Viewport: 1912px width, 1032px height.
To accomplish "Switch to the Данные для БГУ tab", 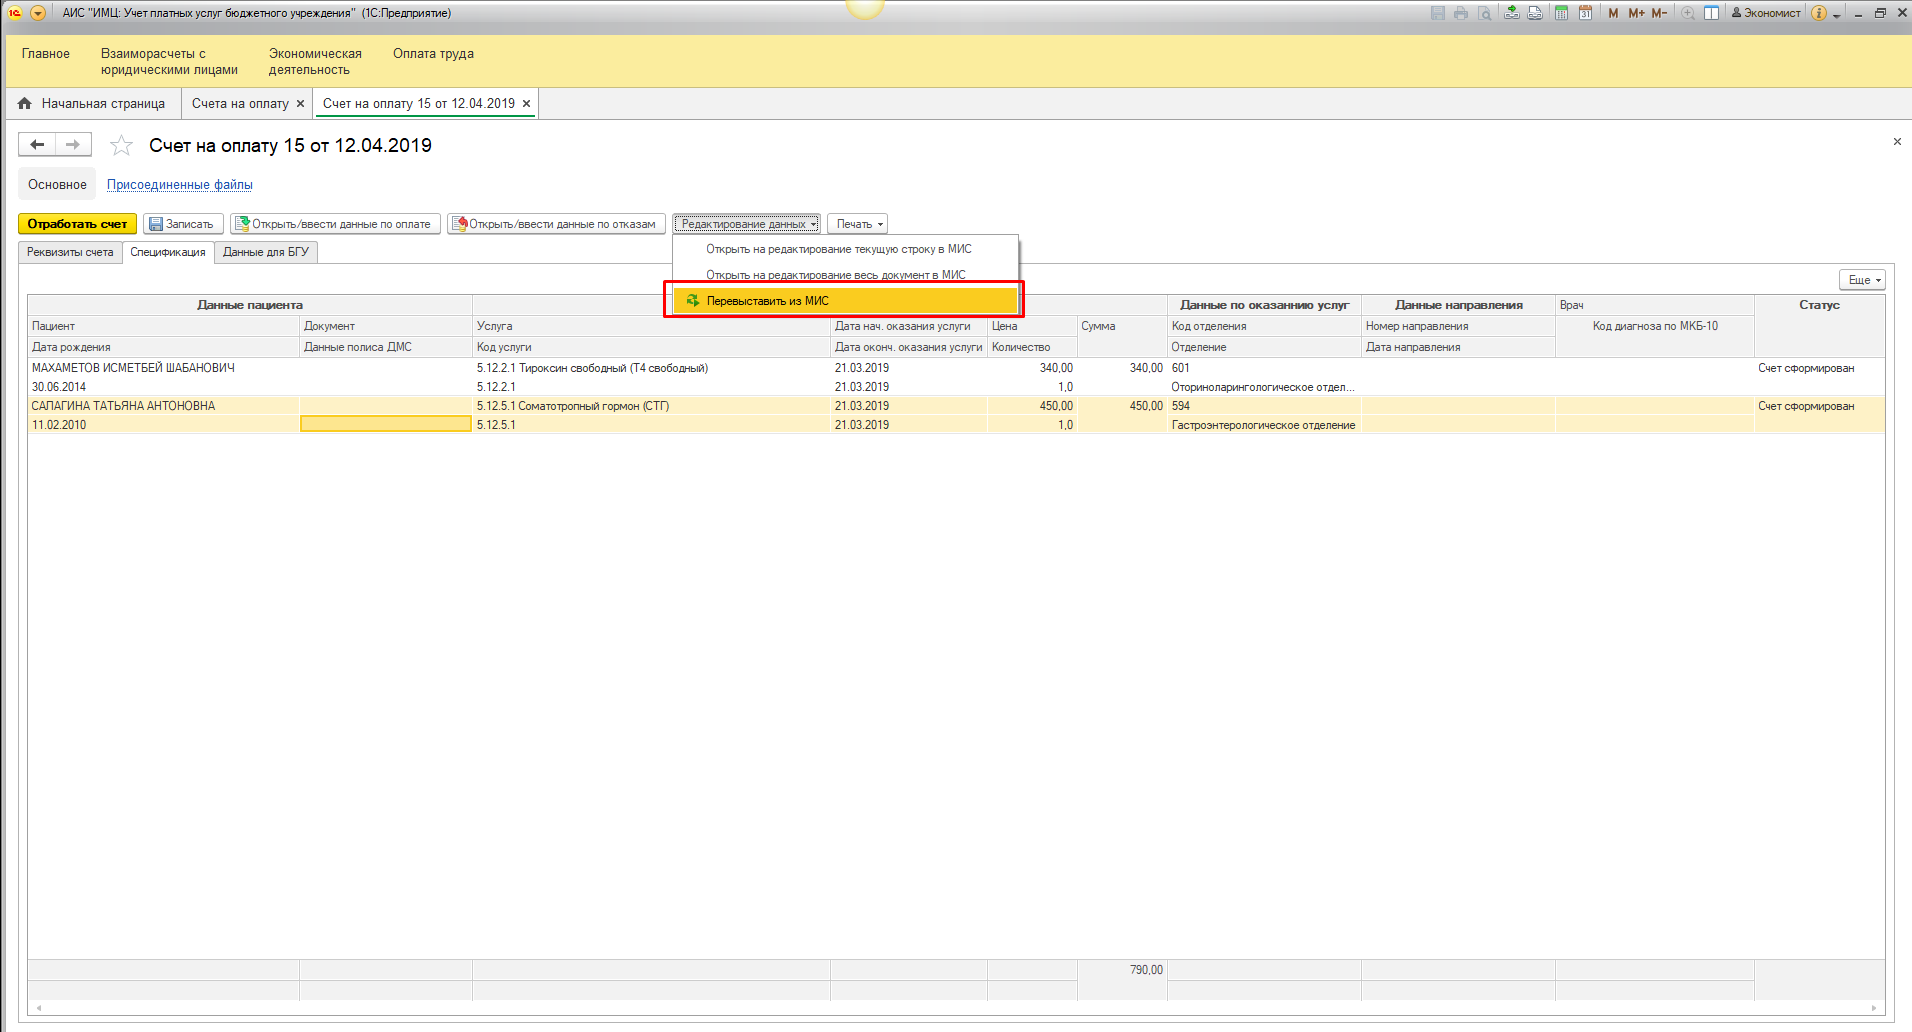I will pos(266,252).
